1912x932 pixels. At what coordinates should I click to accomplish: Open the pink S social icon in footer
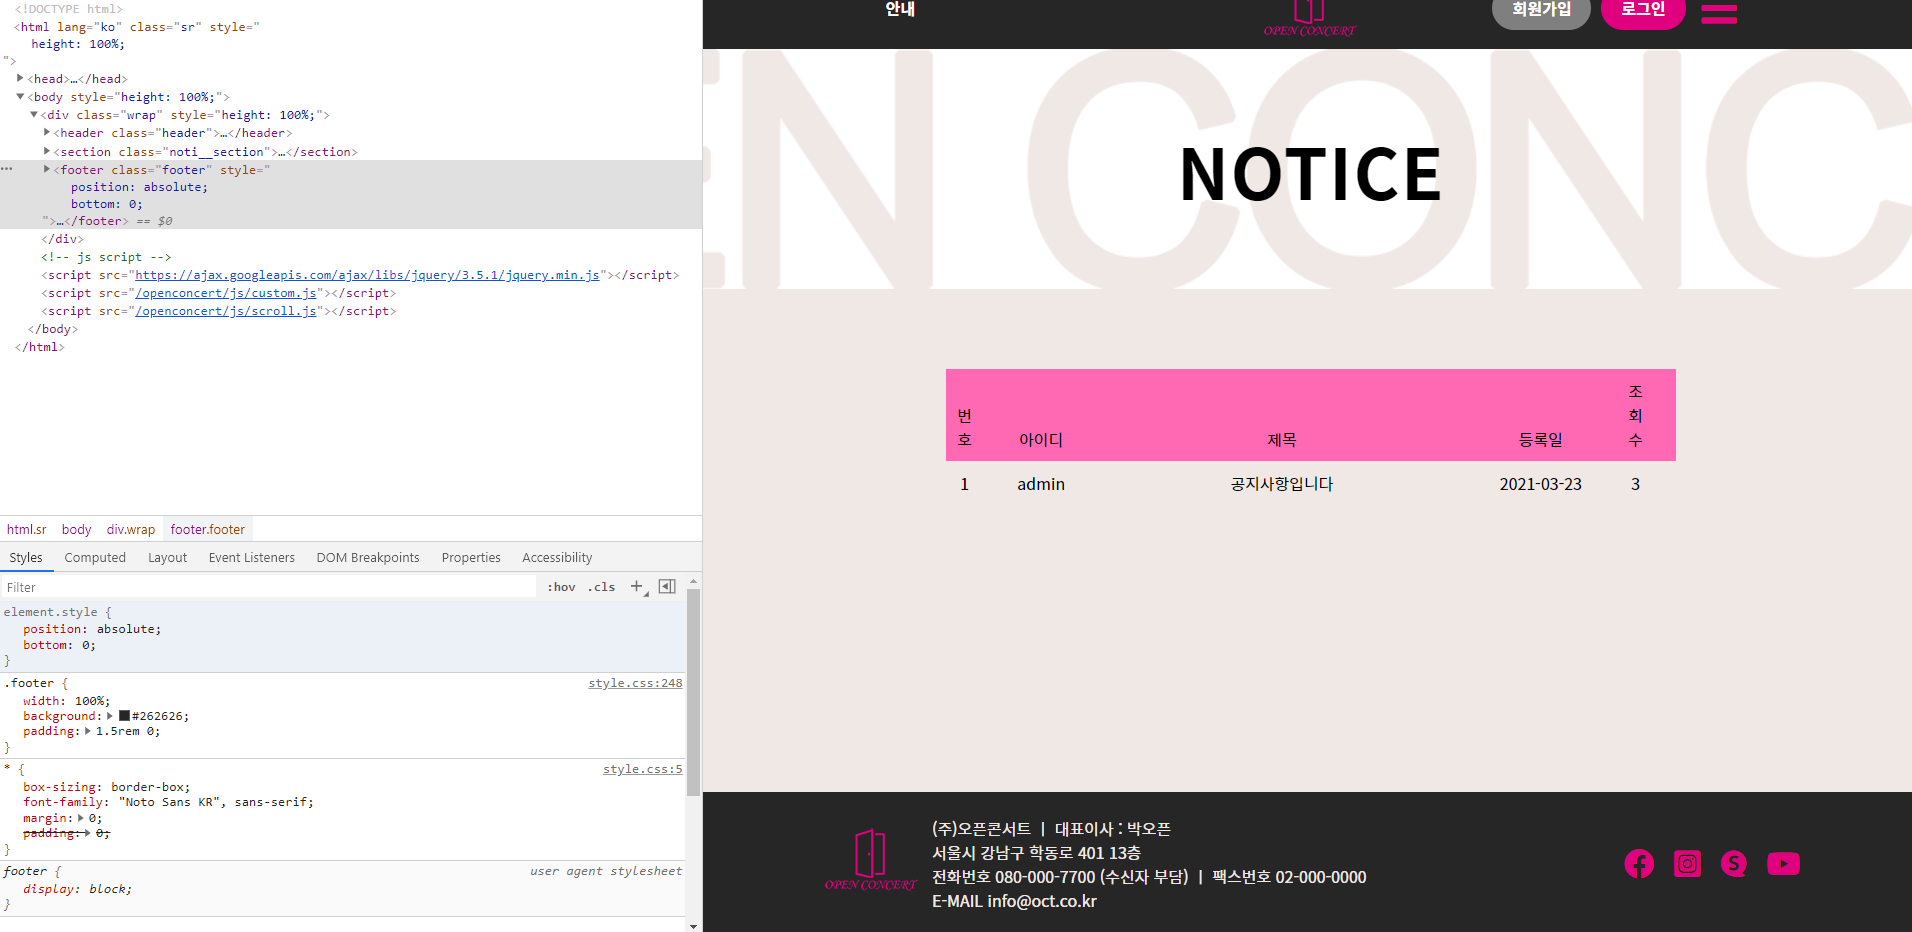[x=1734, y=863]
